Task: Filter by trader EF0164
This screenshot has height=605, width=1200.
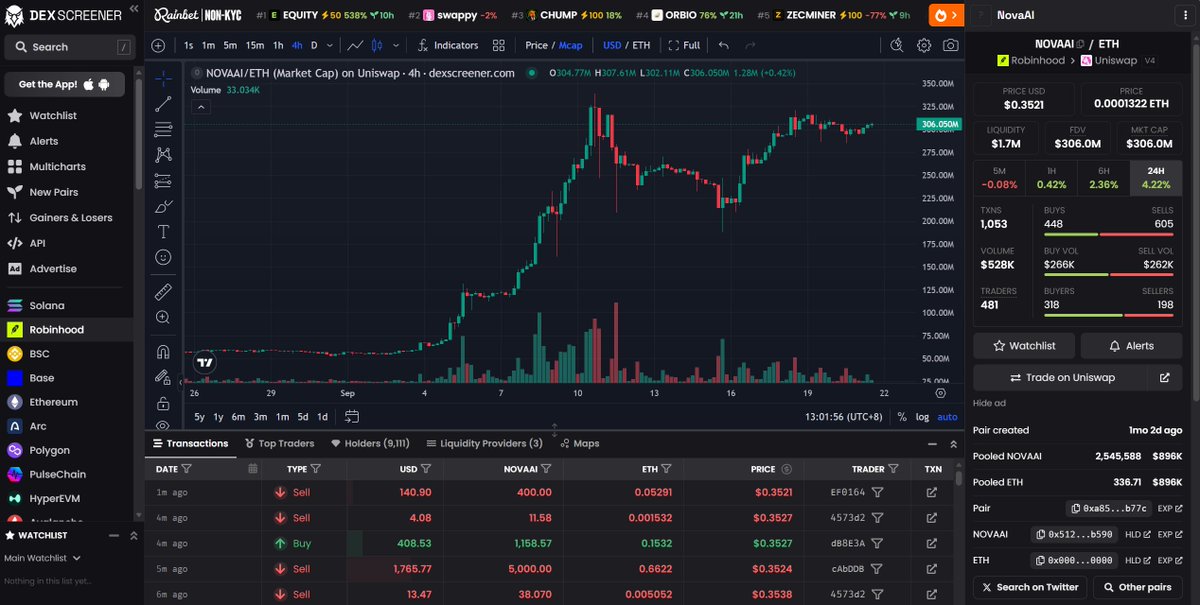Action: click(877, 492)
